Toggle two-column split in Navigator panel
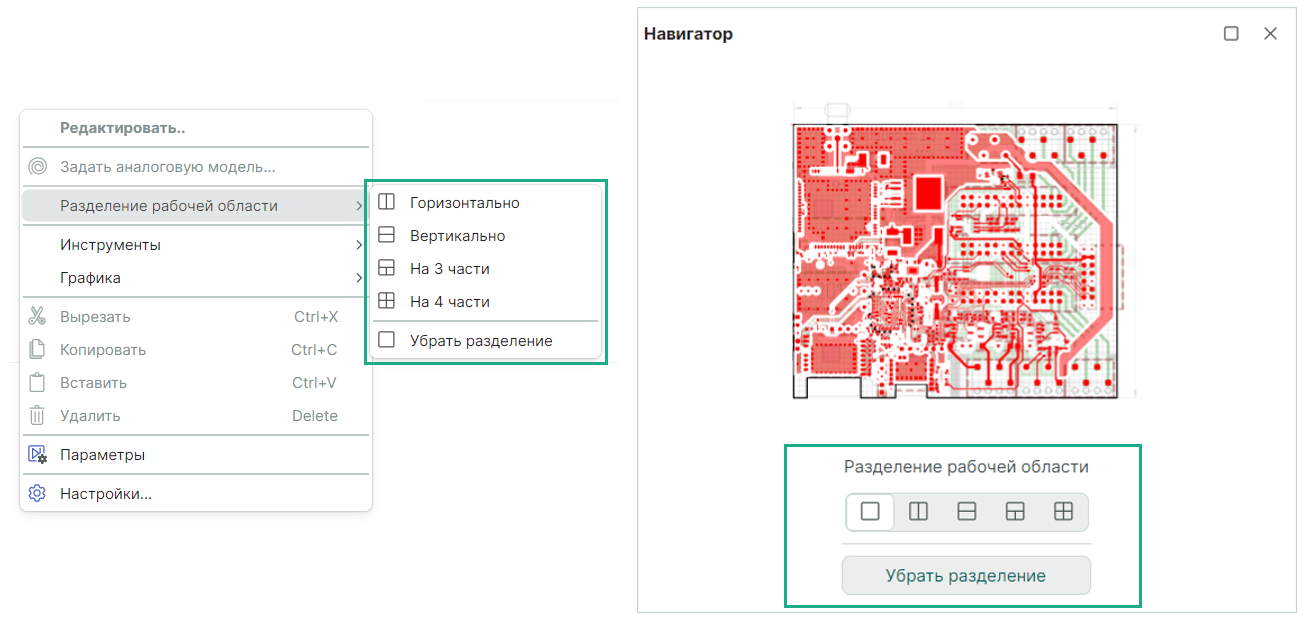1309x625 pixels. 918,512
